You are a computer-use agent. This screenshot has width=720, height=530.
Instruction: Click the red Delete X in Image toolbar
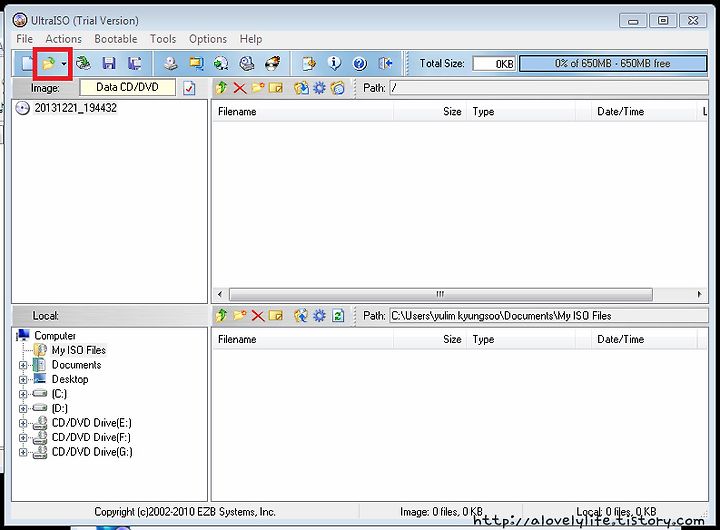tap(240, 87)
